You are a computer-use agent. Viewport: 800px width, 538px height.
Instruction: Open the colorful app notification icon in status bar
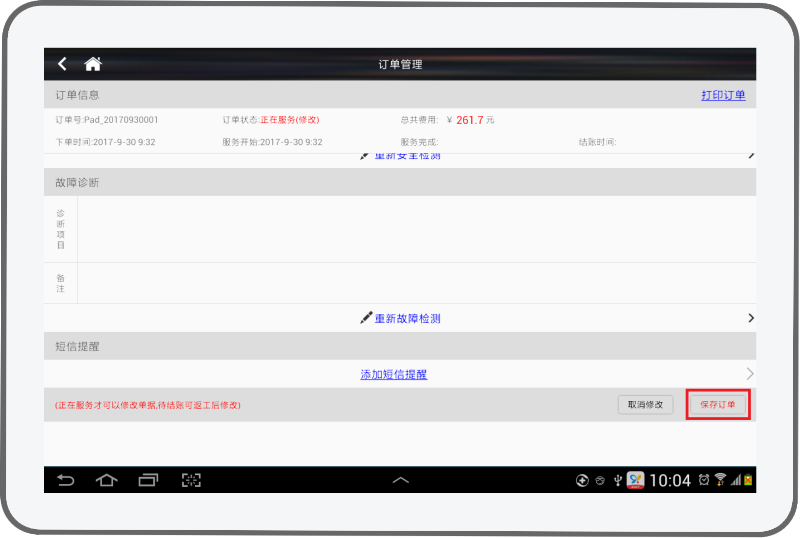635,480
